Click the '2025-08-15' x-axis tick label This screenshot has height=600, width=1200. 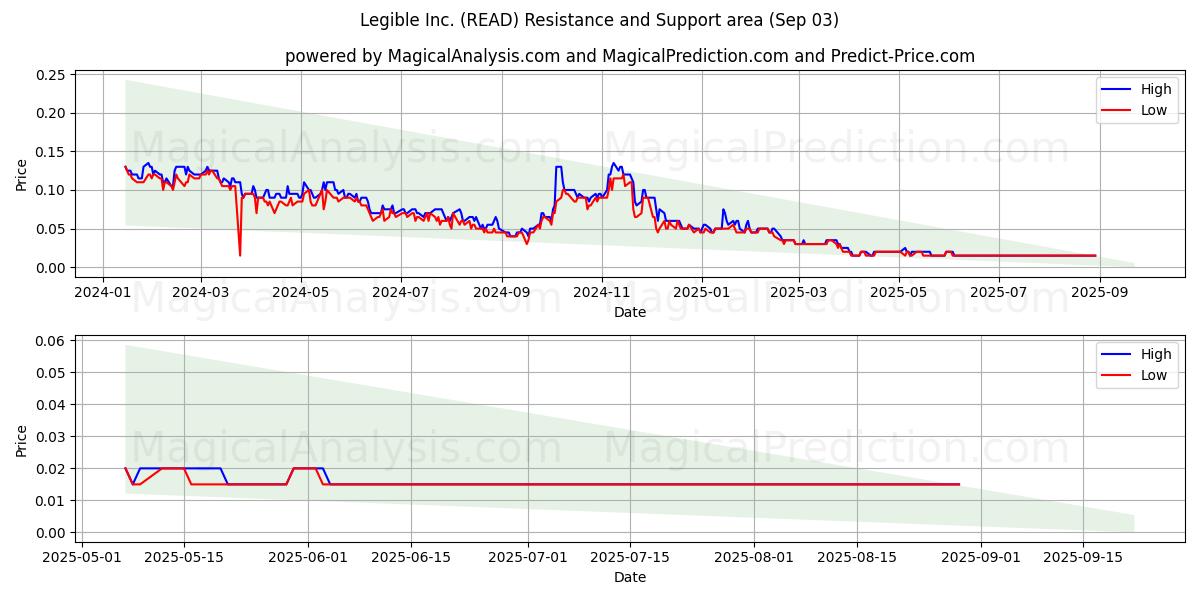[x=858, y=557]
